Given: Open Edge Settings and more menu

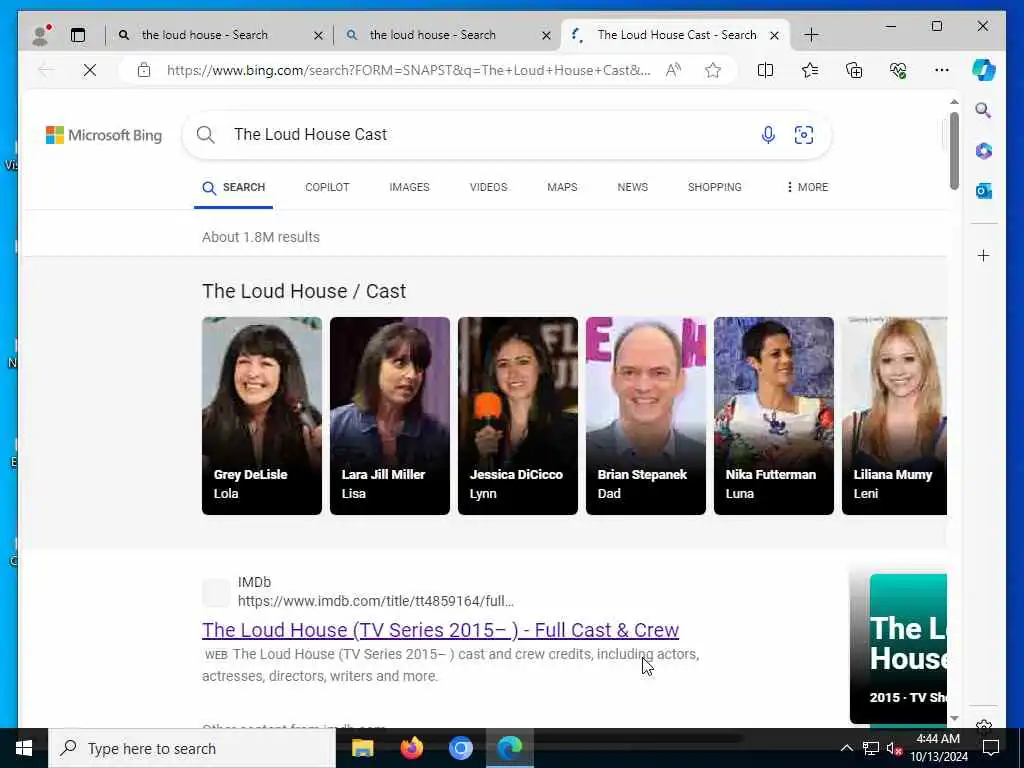Looking at the screenshot, I should 942,70.
